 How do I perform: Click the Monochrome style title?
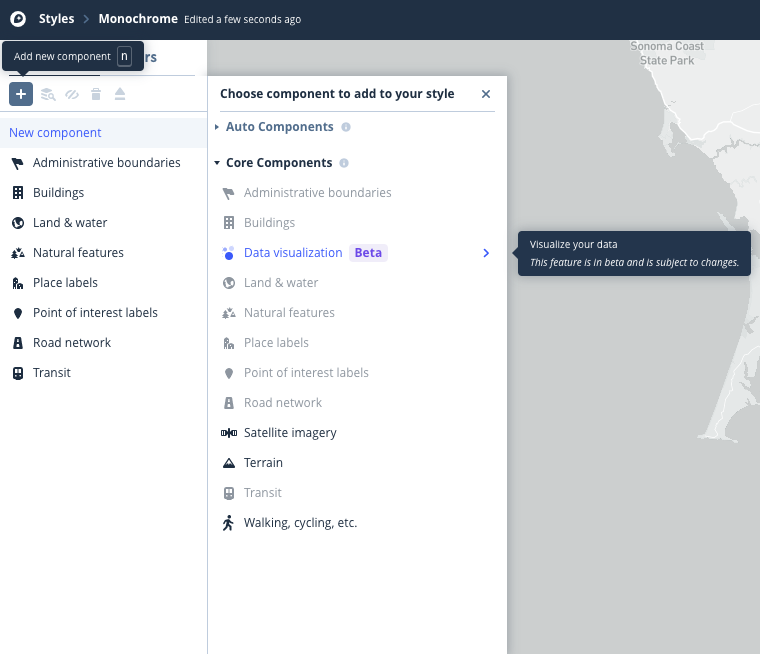(x=138, y=19)
